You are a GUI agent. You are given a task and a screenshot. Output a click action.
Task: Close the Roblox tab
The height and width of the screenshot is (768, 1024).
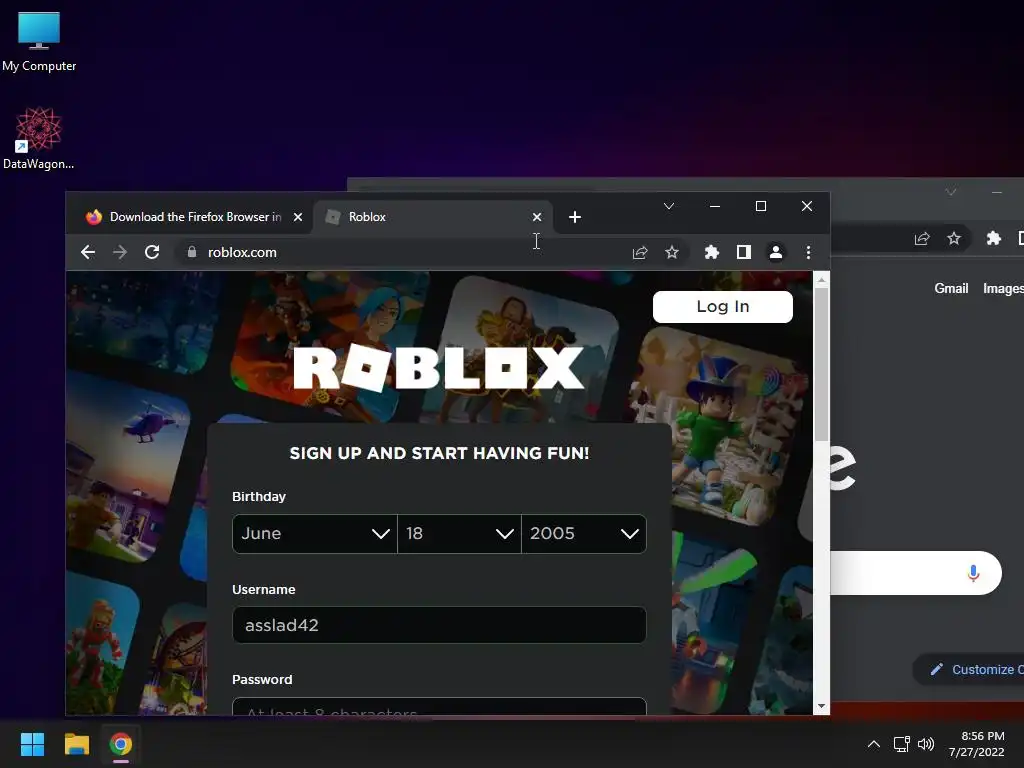point(537,217)
